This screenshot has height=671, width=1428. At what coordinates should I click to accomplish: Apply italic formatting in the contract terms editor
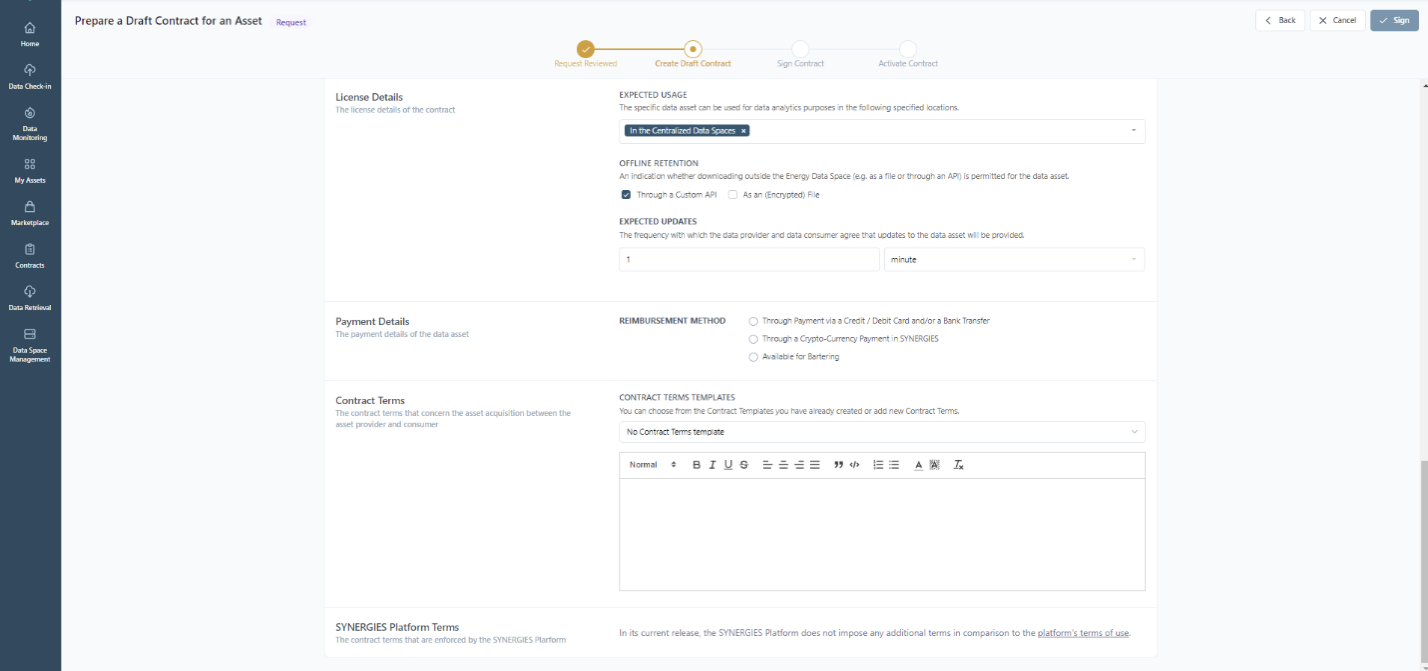point(712,465)
